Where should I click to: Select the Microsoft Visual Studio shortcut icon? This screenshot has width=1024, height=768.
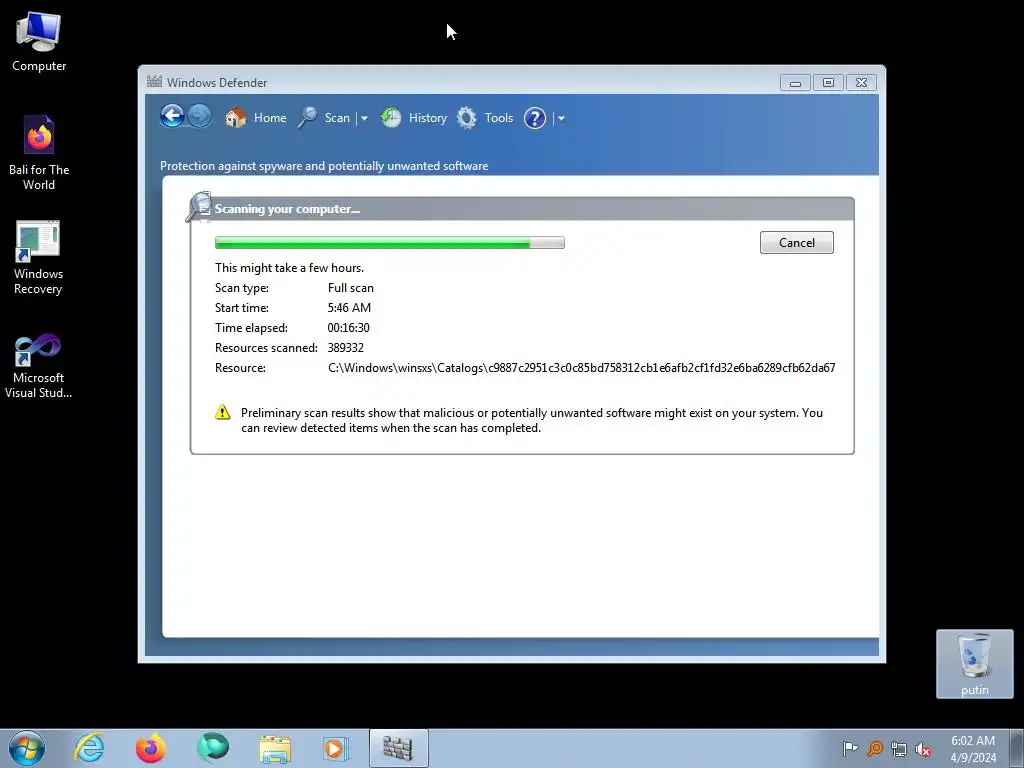[38, 365]
